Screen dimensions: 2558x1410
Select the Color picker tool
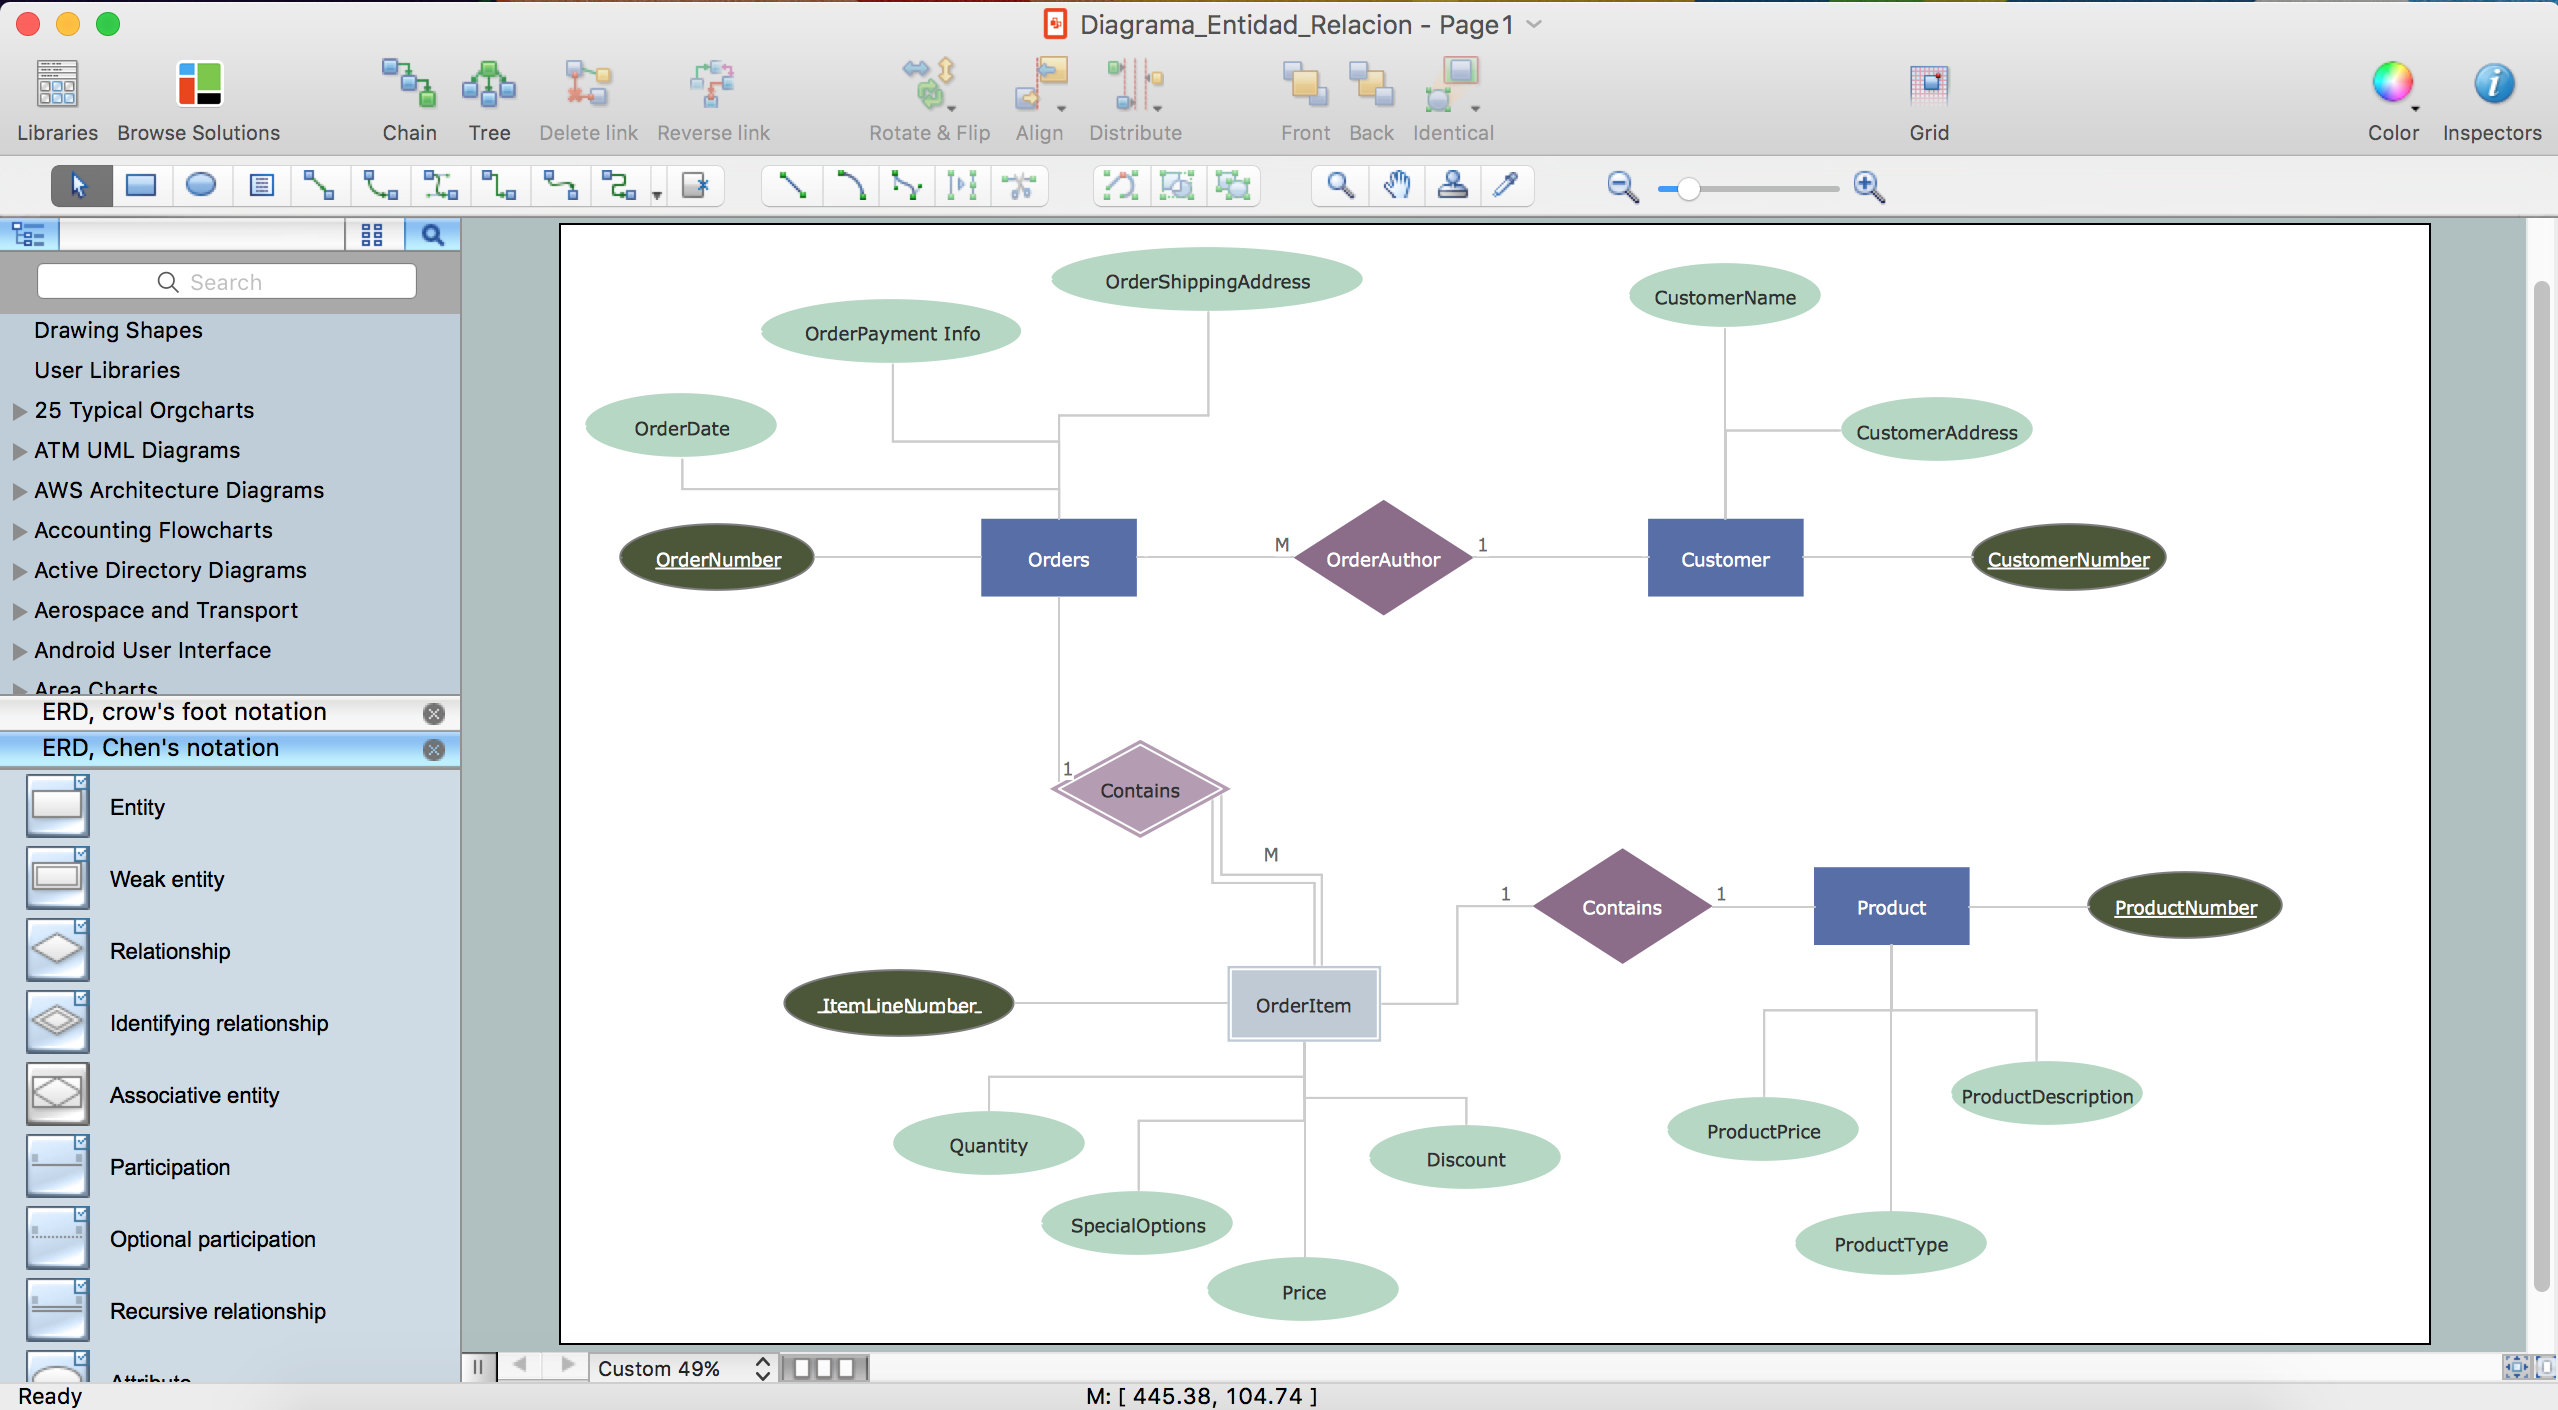(x=1510, y=186)
